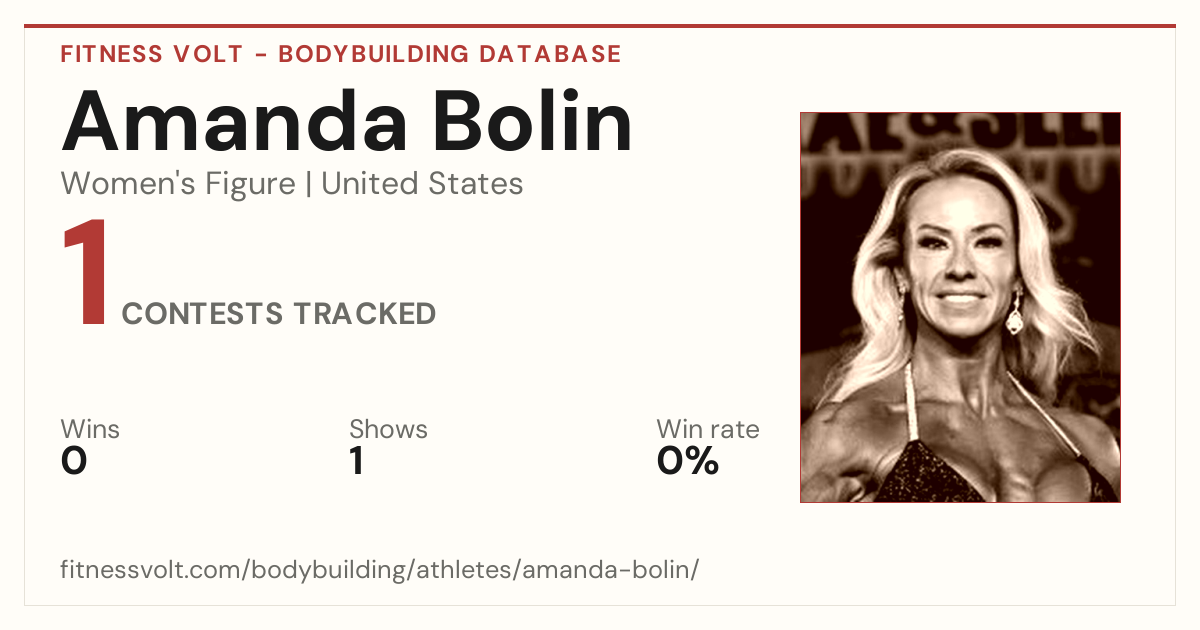Click the Fitness Volt header text
The image size is (1200, 630).
(x=152, y=54)
